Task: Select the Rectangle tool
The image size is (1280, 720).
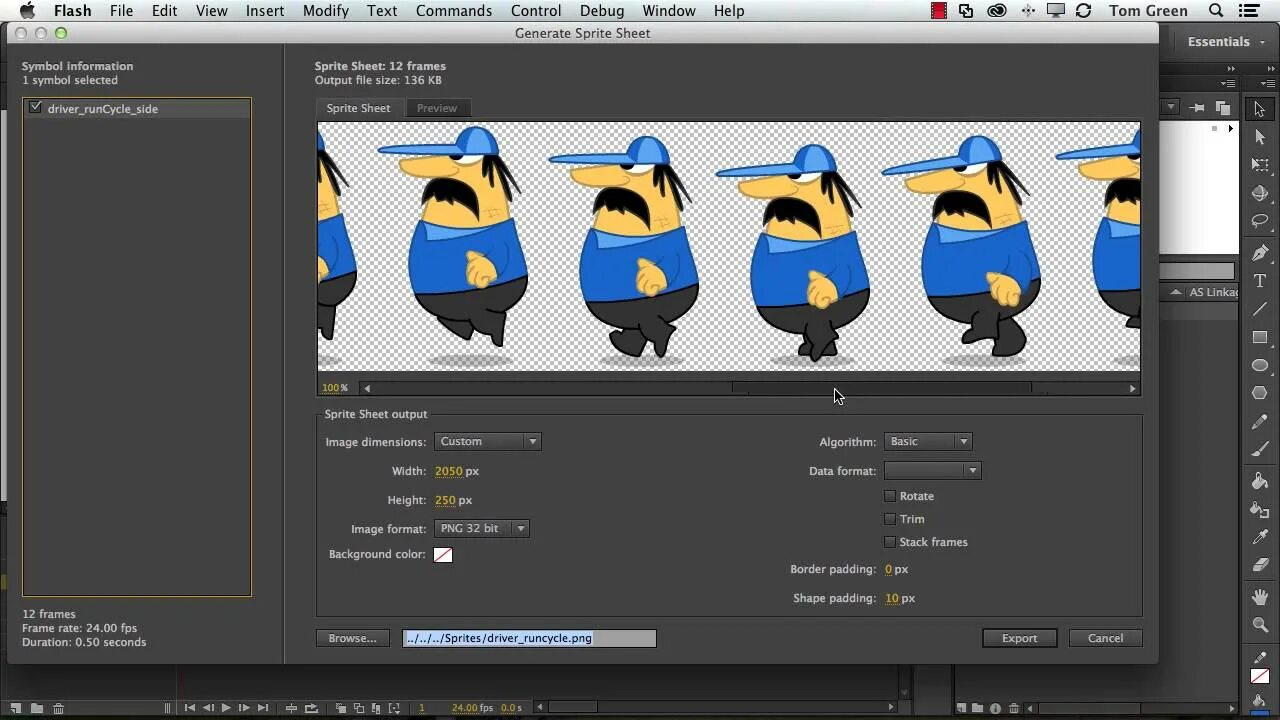Action: [1260, 337]
